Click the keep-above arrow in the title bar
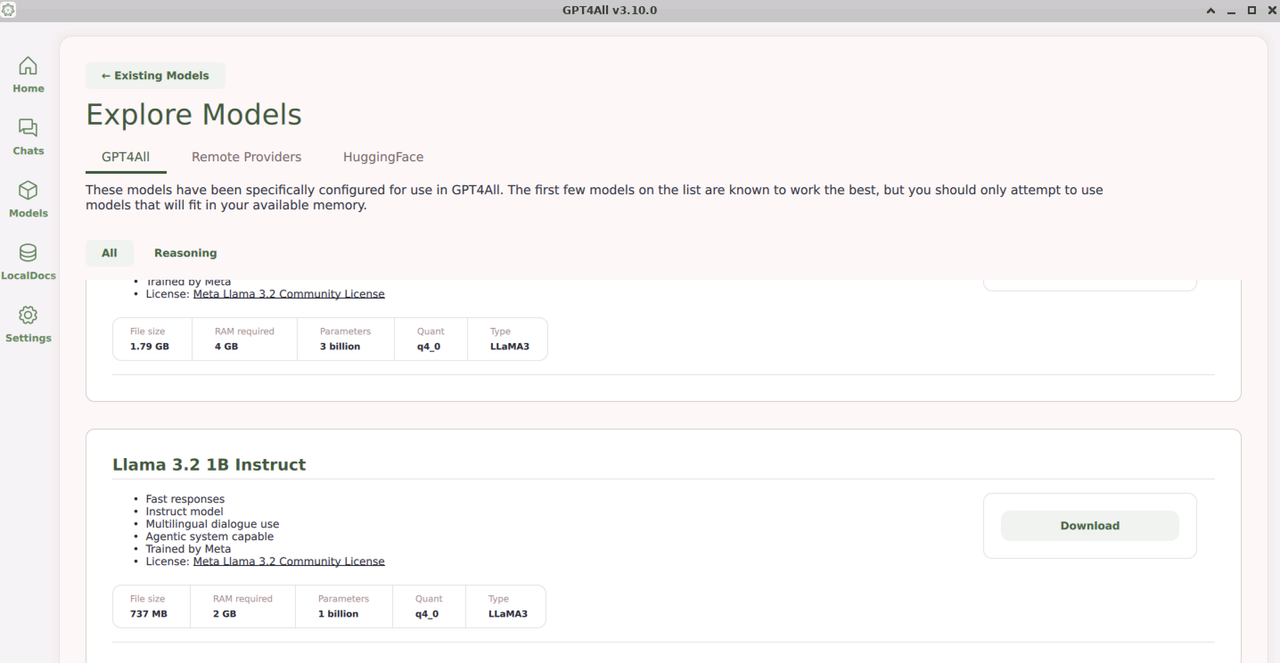Screen dimensions: 1280x663 tap(1211, 10)
